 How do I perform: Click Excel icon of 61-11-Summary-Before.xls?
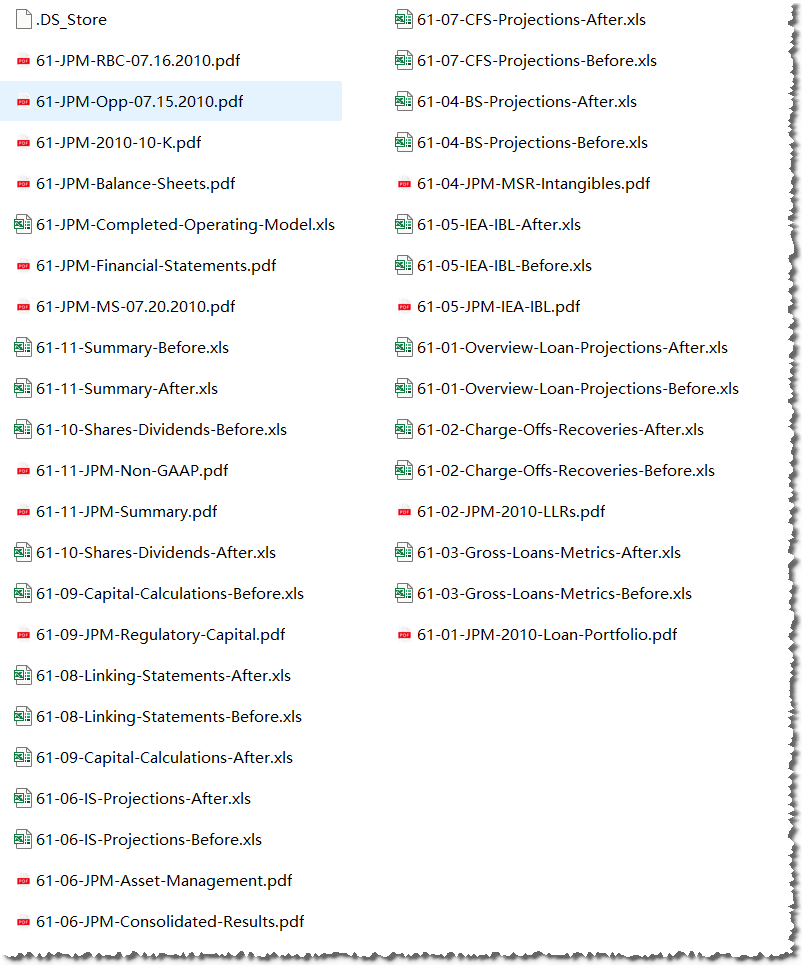tap(23, 347)
